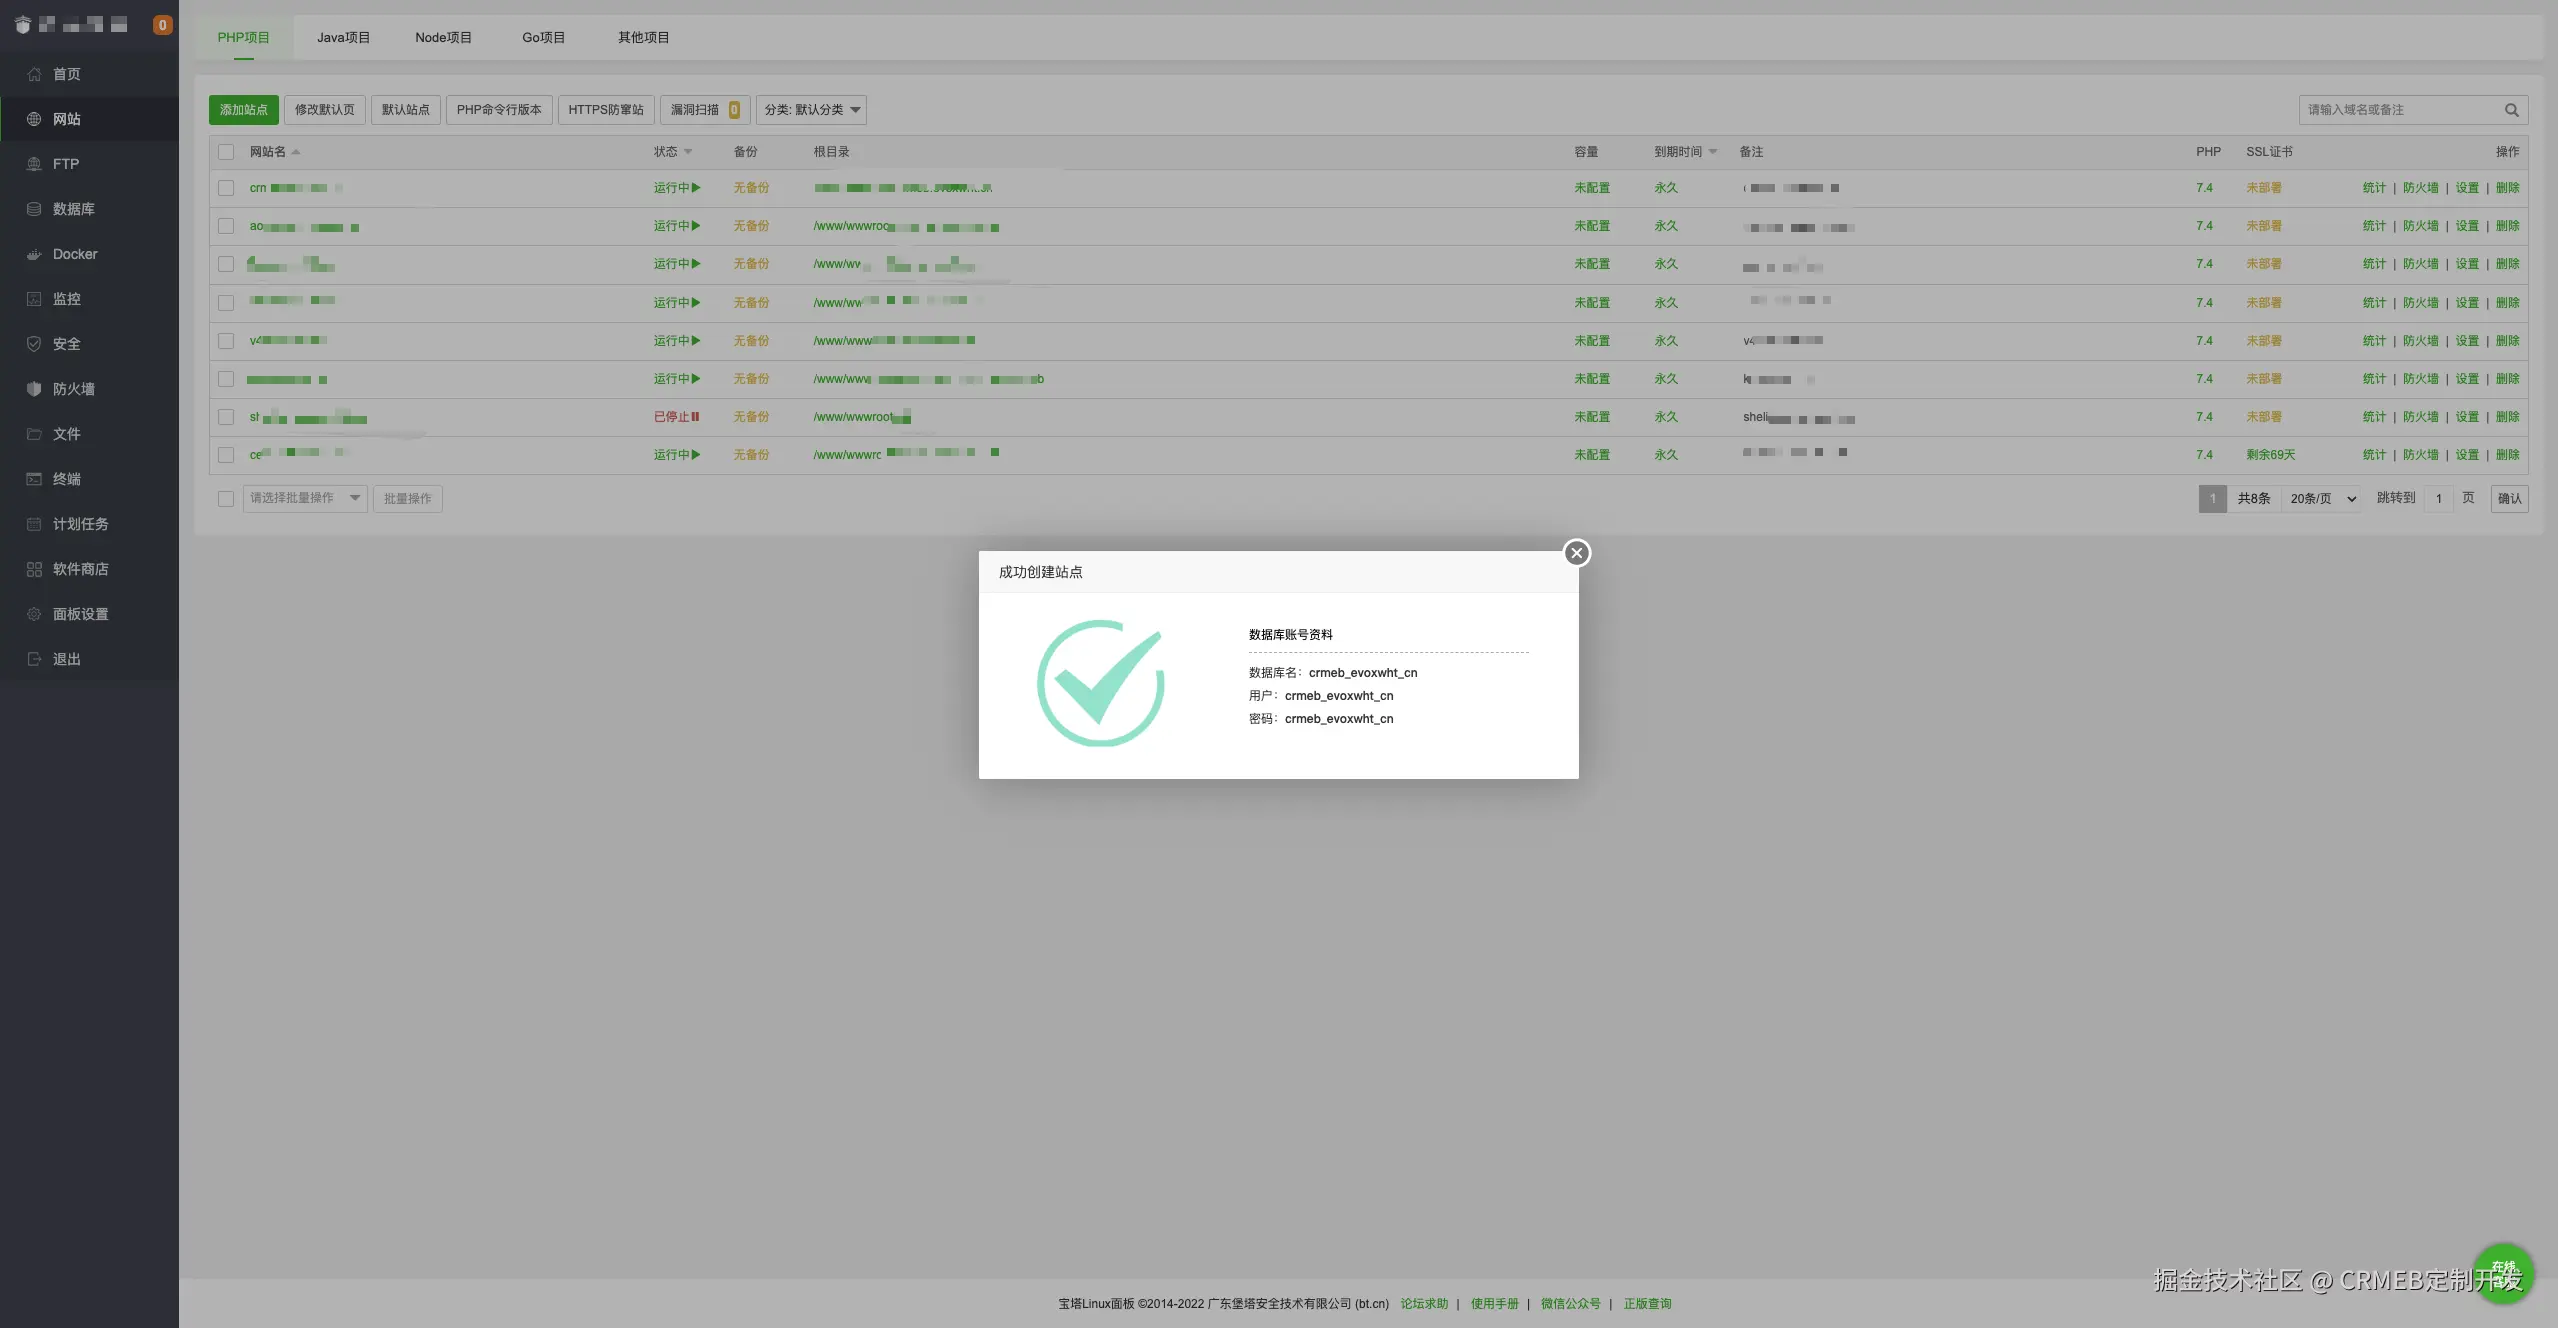Open the 论坛求助 footer link
2558x1328 pixels.
[1423, 1303]
